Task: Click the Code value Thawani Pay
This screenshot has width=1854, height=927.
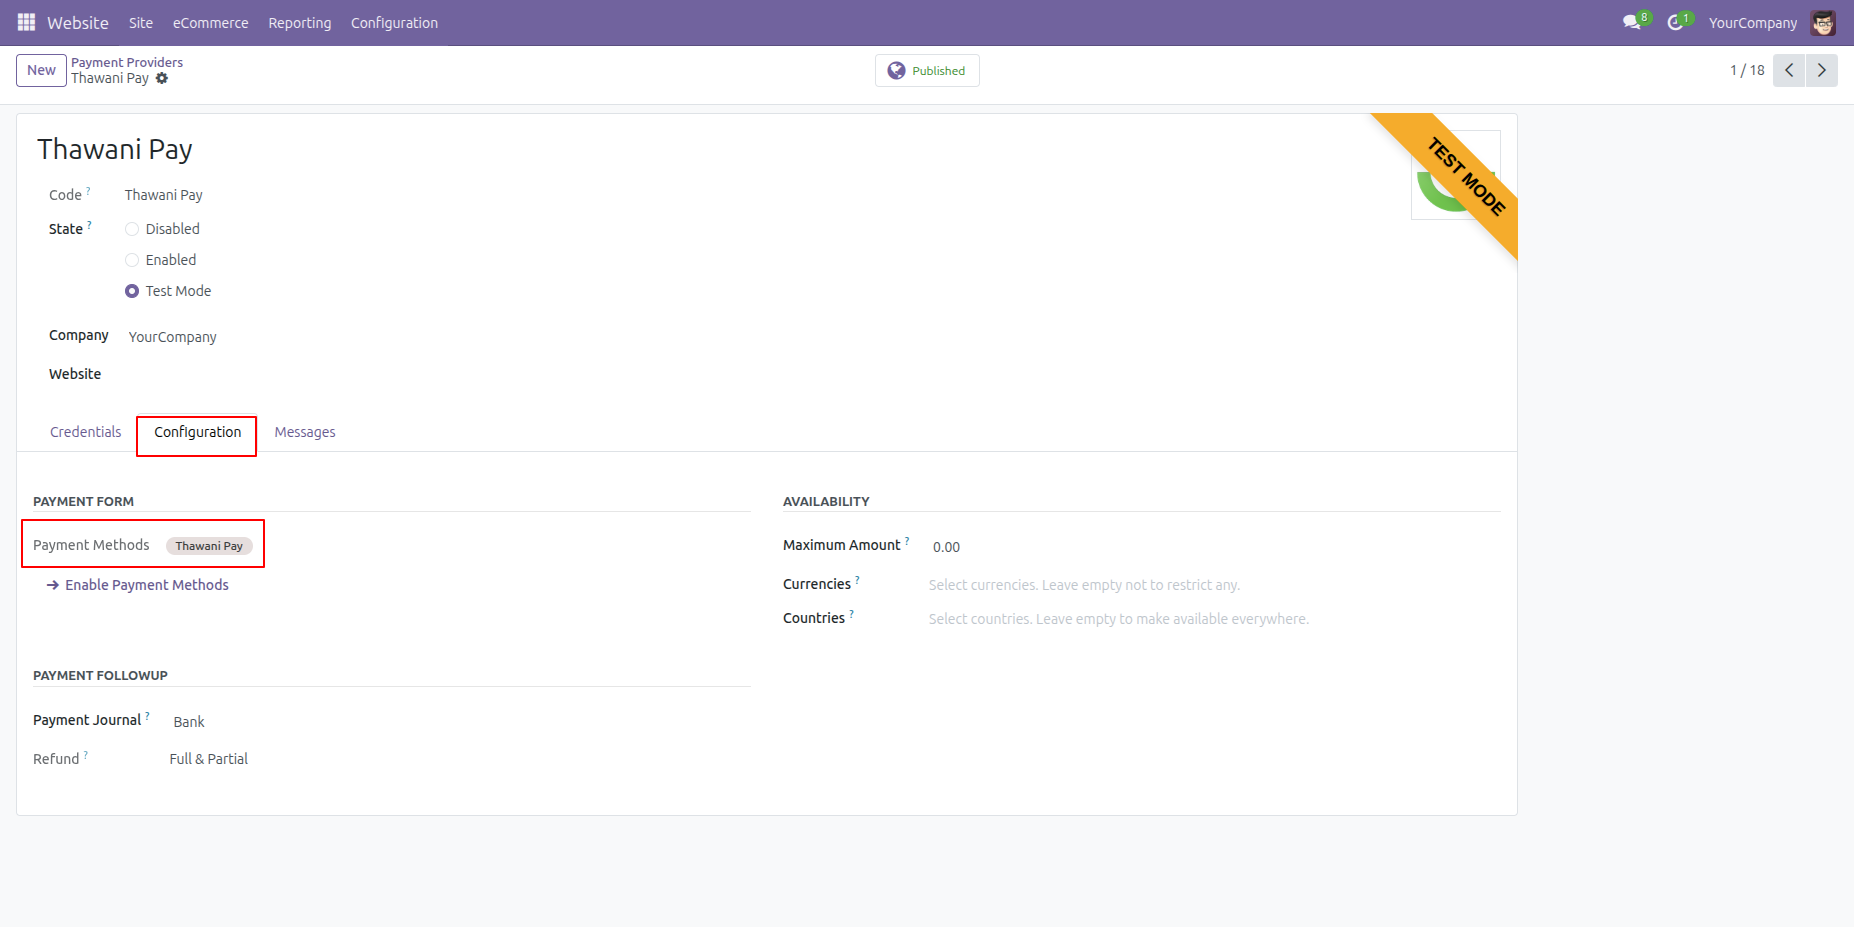Action: (164, 195)
